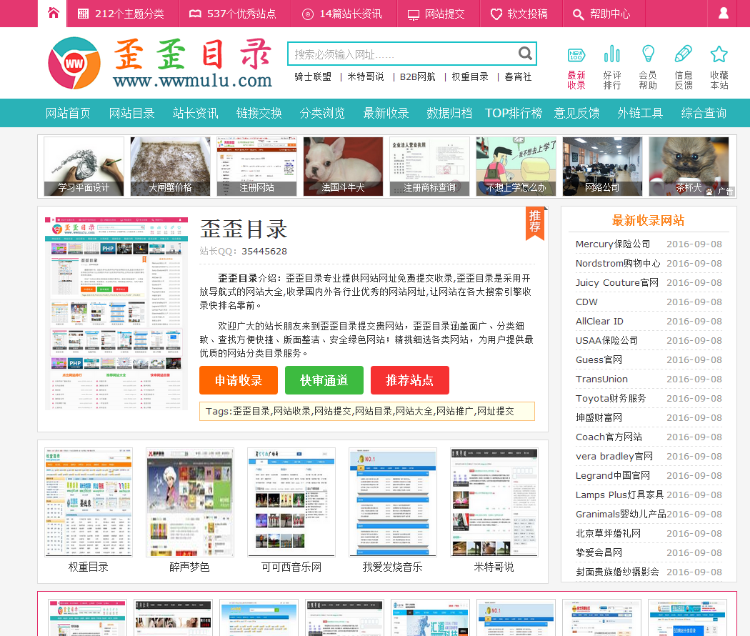Open the 我爱发烧音乐 site card
Screen dimensions: 750x636
point(393,510)
